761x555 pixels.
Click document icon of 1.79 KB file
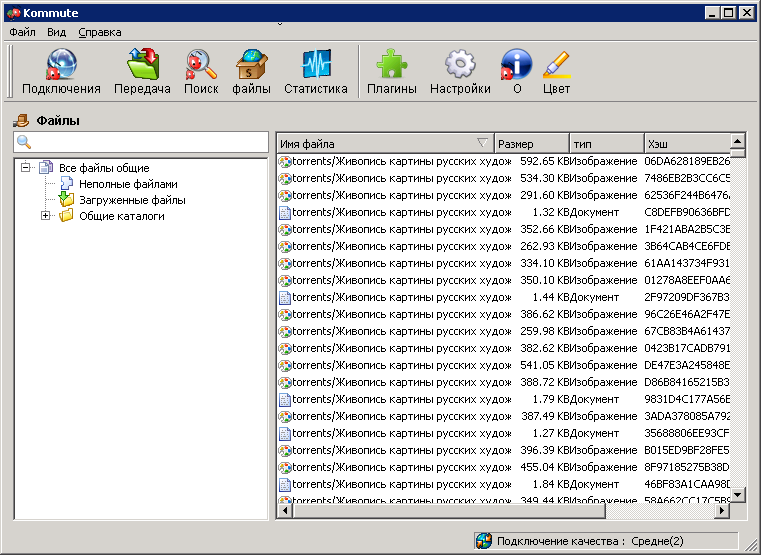pos(285,399)
